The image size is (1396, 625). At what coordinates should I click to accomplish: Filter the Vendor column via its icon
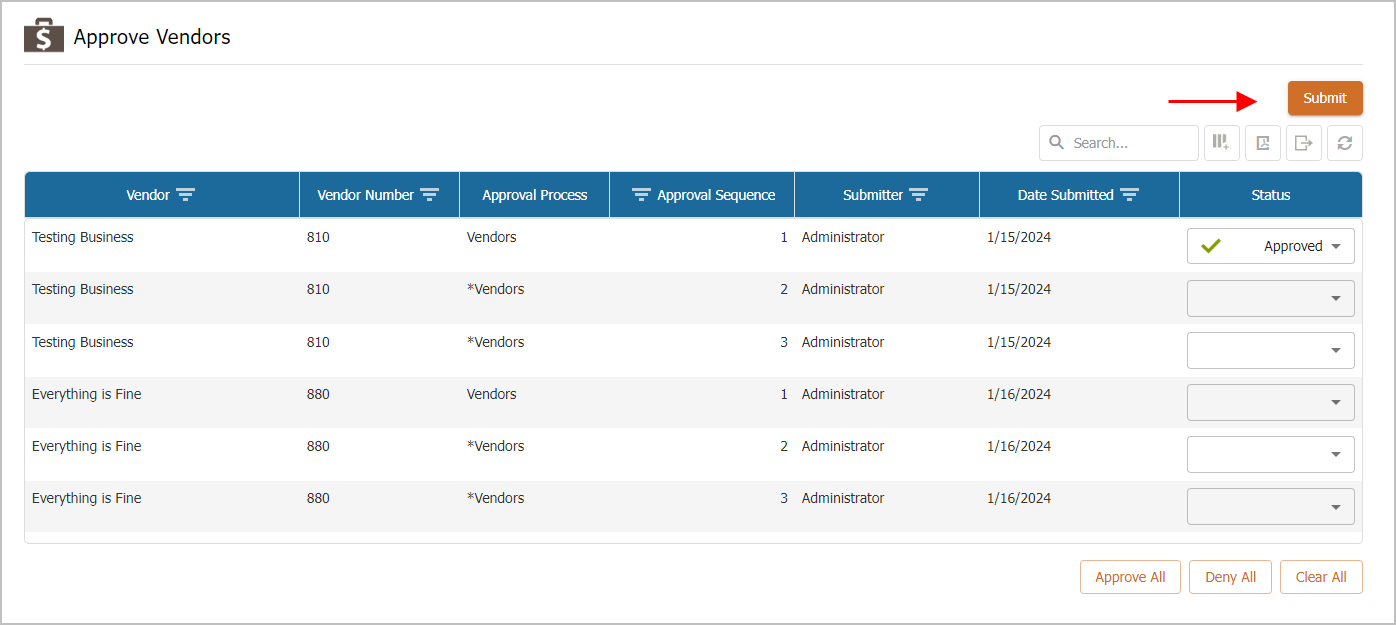185,195
